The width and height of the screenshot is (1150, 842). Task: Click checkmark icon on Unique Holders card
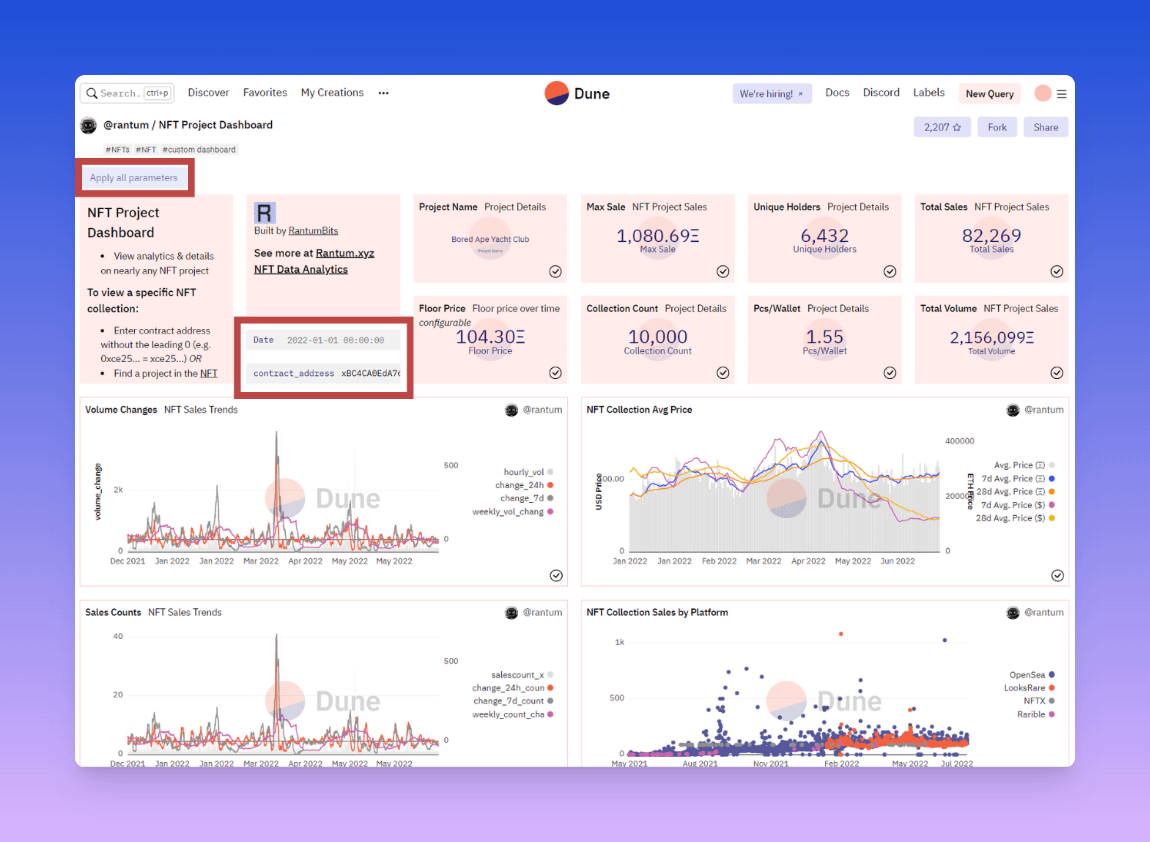tap(890, 271)
